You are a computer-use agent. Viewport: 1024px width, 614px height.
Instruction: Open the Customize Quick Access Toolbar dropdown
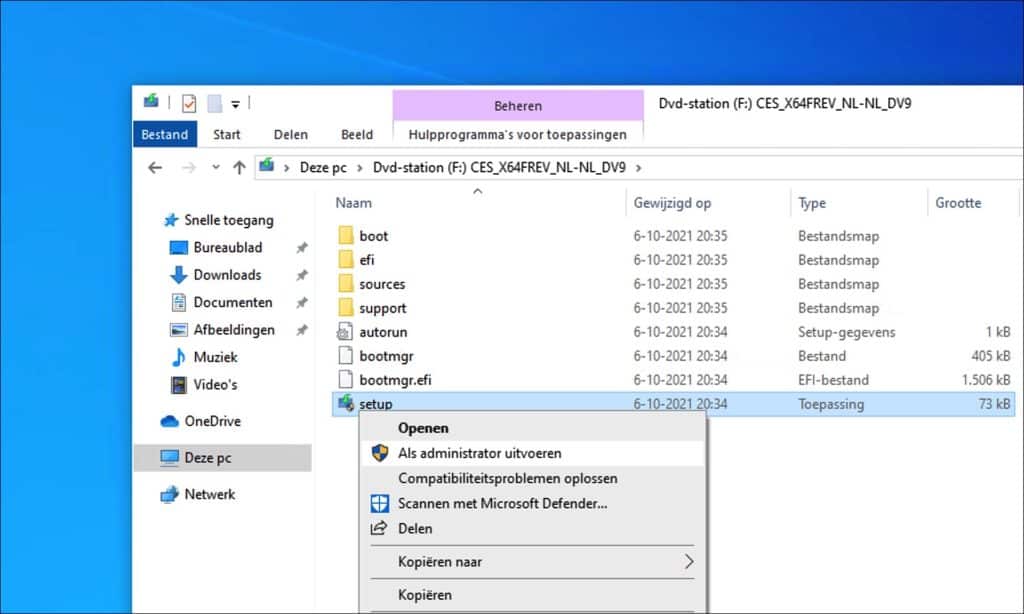click(235, 104)
